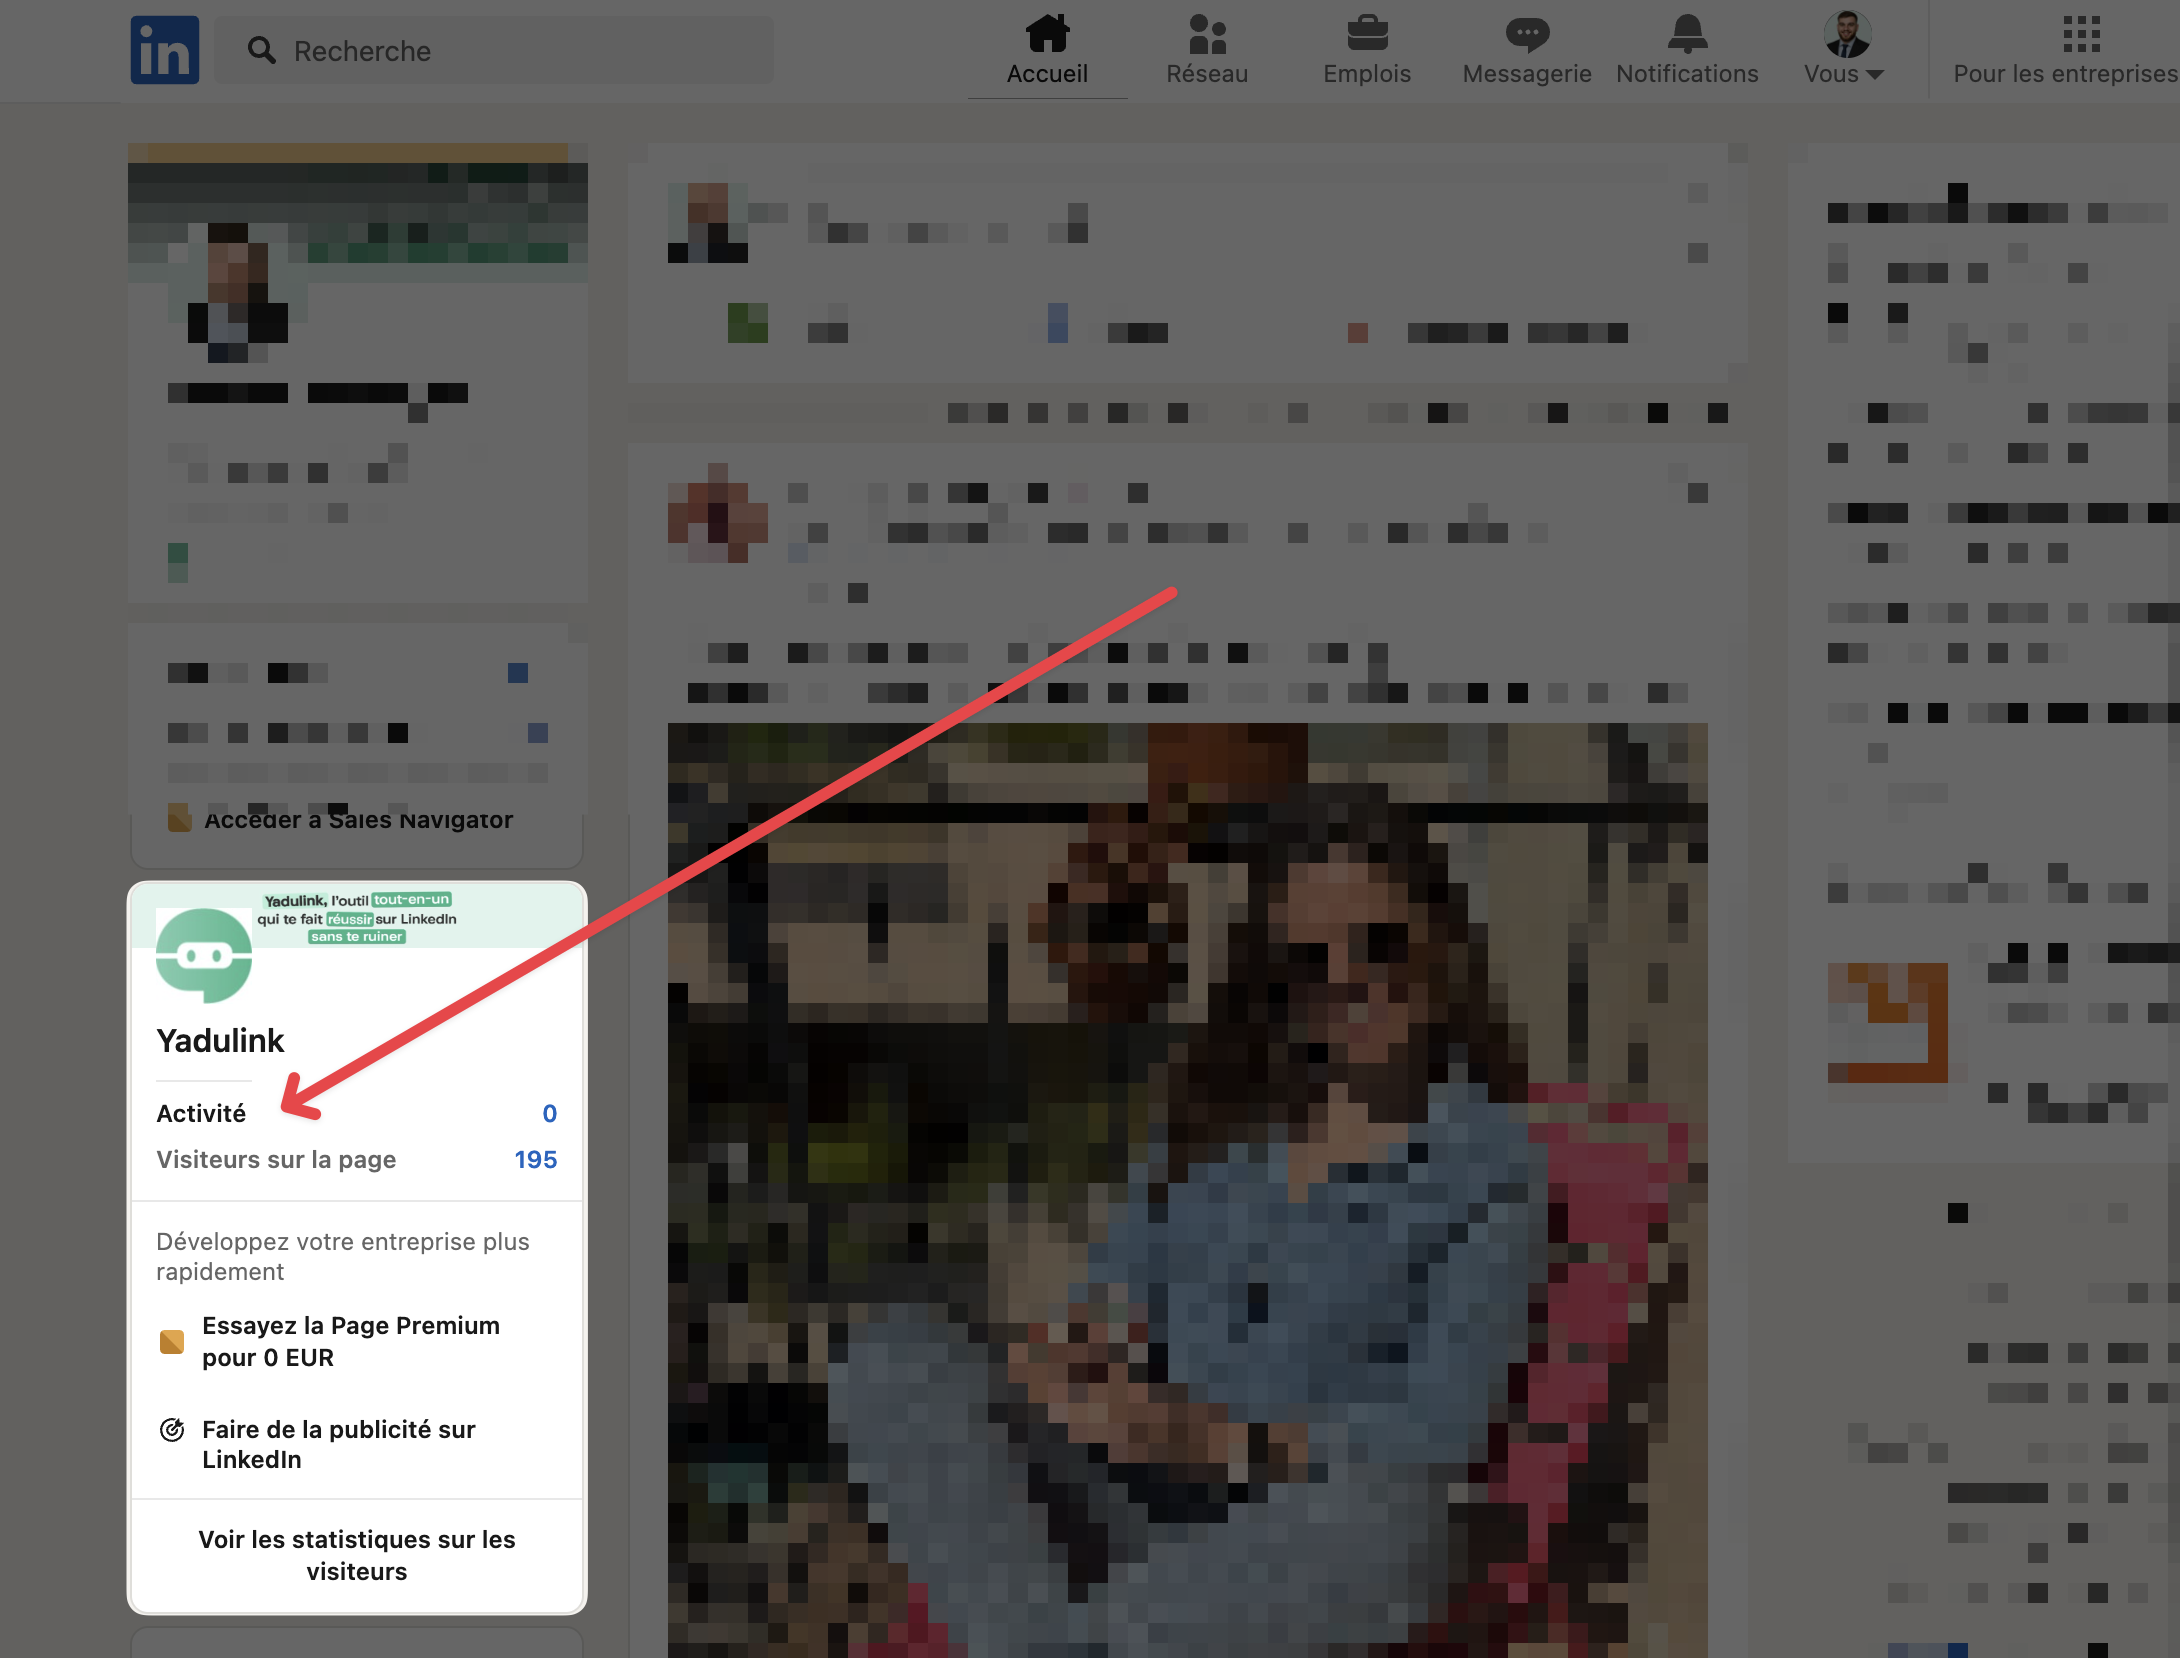2180x1658 pixels.
Task: Open Messagerie chat bubble icon
Action: pos(1526,34)
